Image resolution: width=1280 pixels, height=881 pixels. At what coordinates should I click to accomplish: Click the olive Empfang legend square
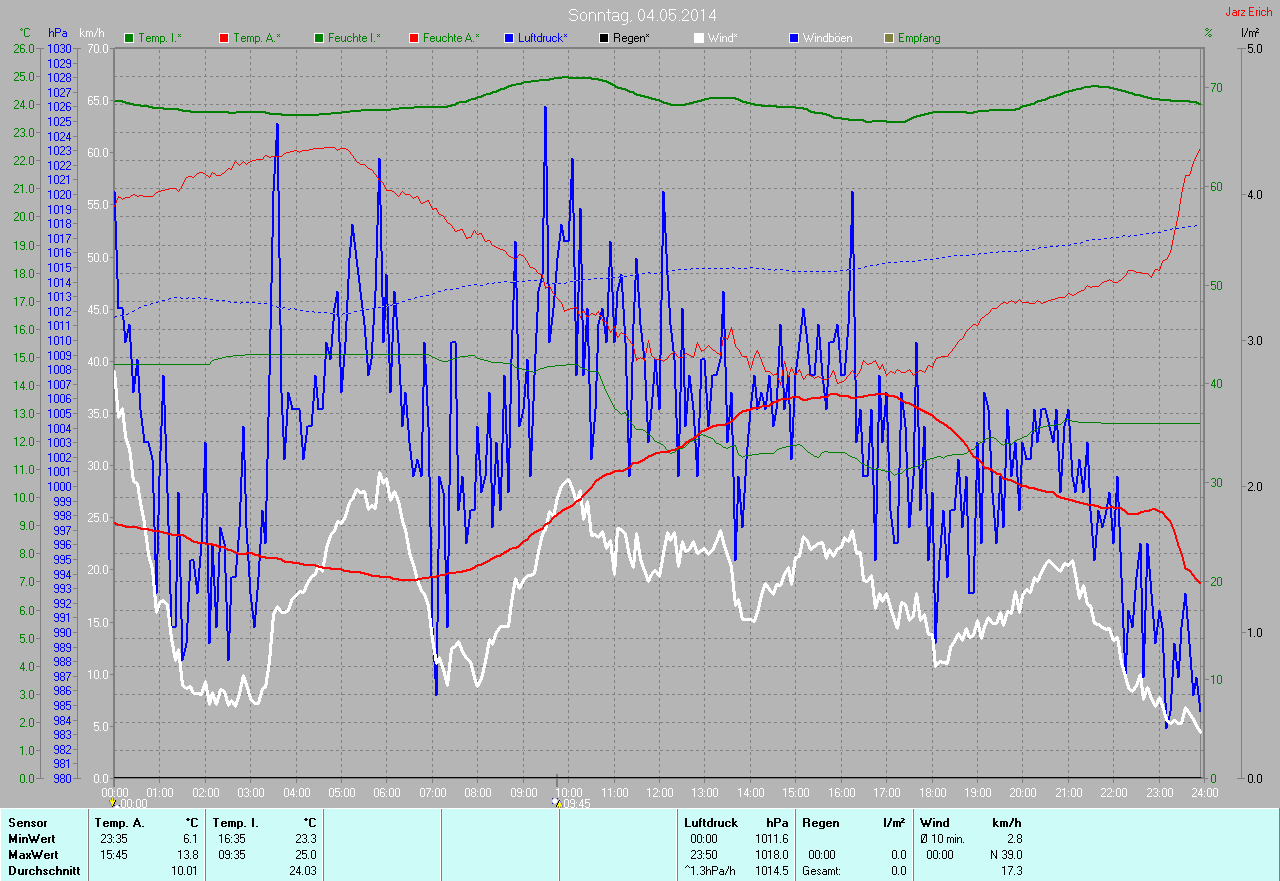pyautogui.click(x=889, y=38)
